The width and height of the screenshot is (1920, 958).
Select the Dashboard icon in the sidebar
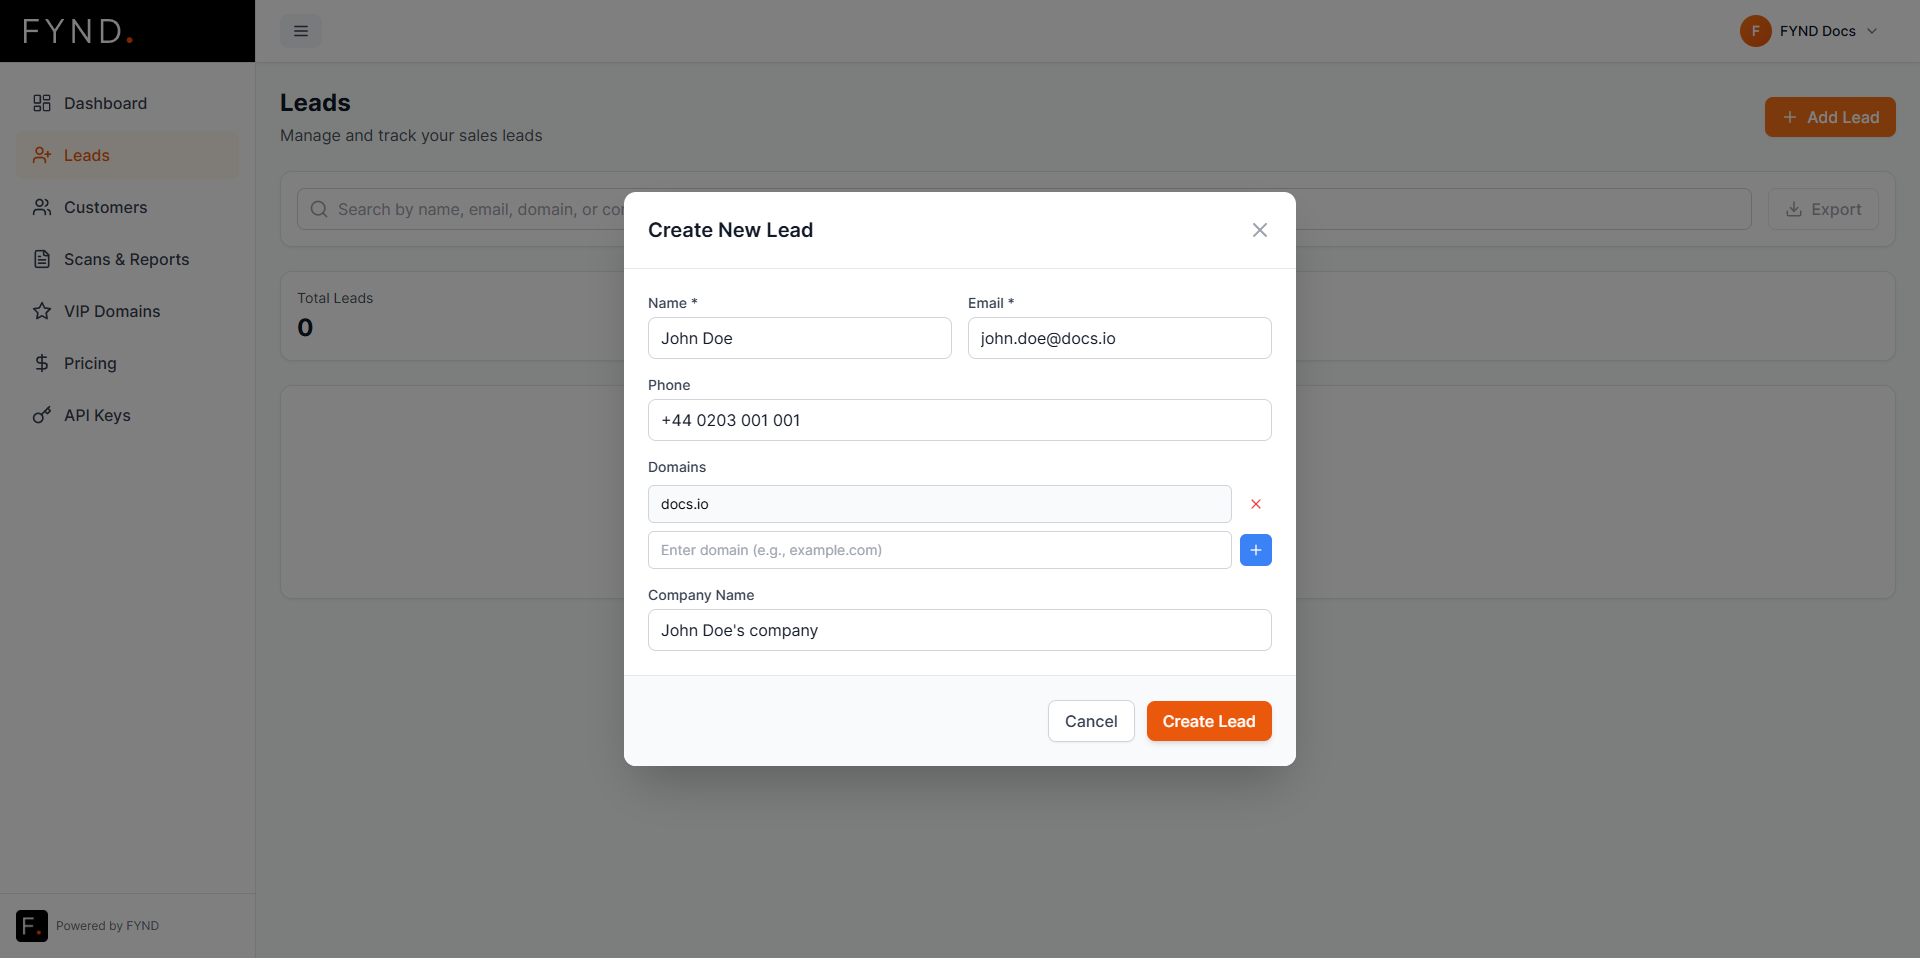click(41, 103)
